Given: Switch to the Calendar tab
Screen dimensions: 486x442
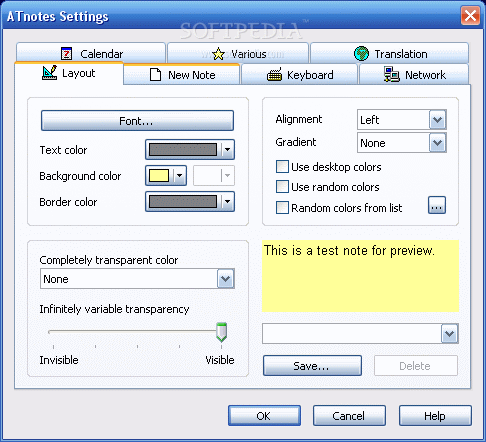Looking at the screenshot, I should pos(91,53).
